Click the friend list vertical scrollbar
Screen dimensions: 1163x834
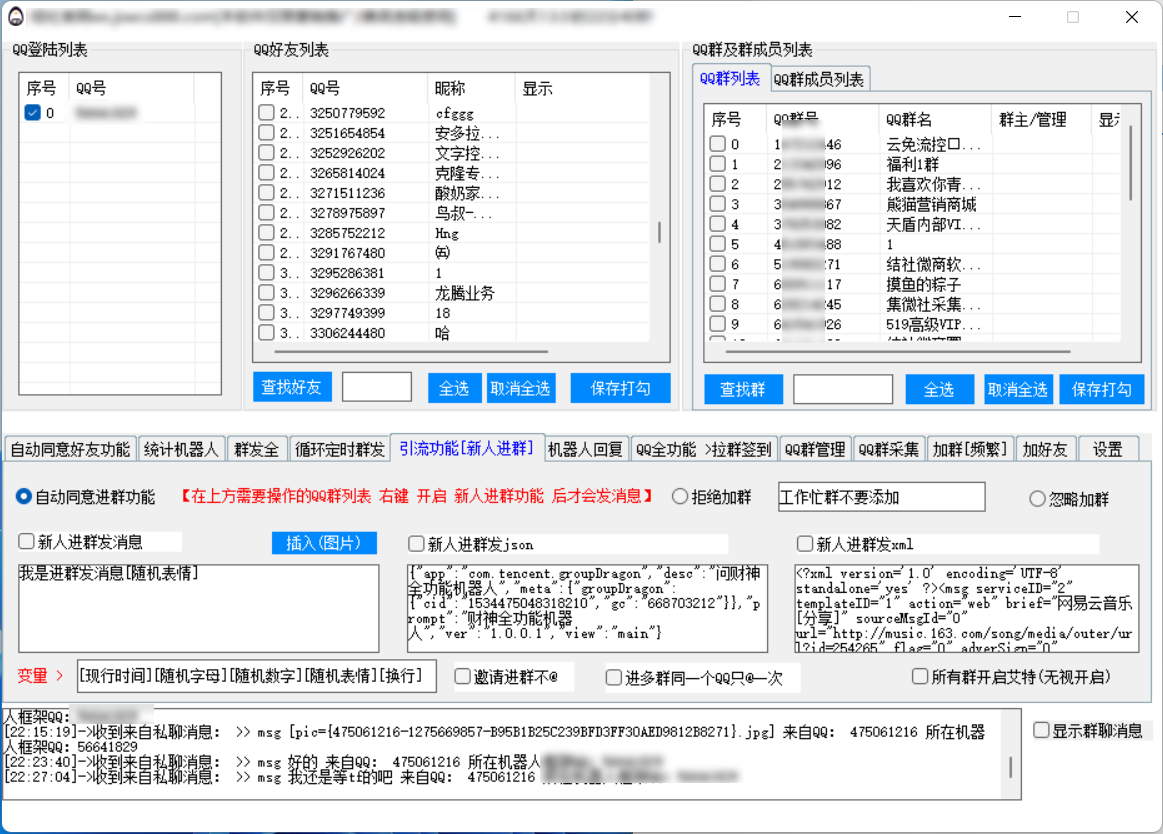click(x=659, y=232)
